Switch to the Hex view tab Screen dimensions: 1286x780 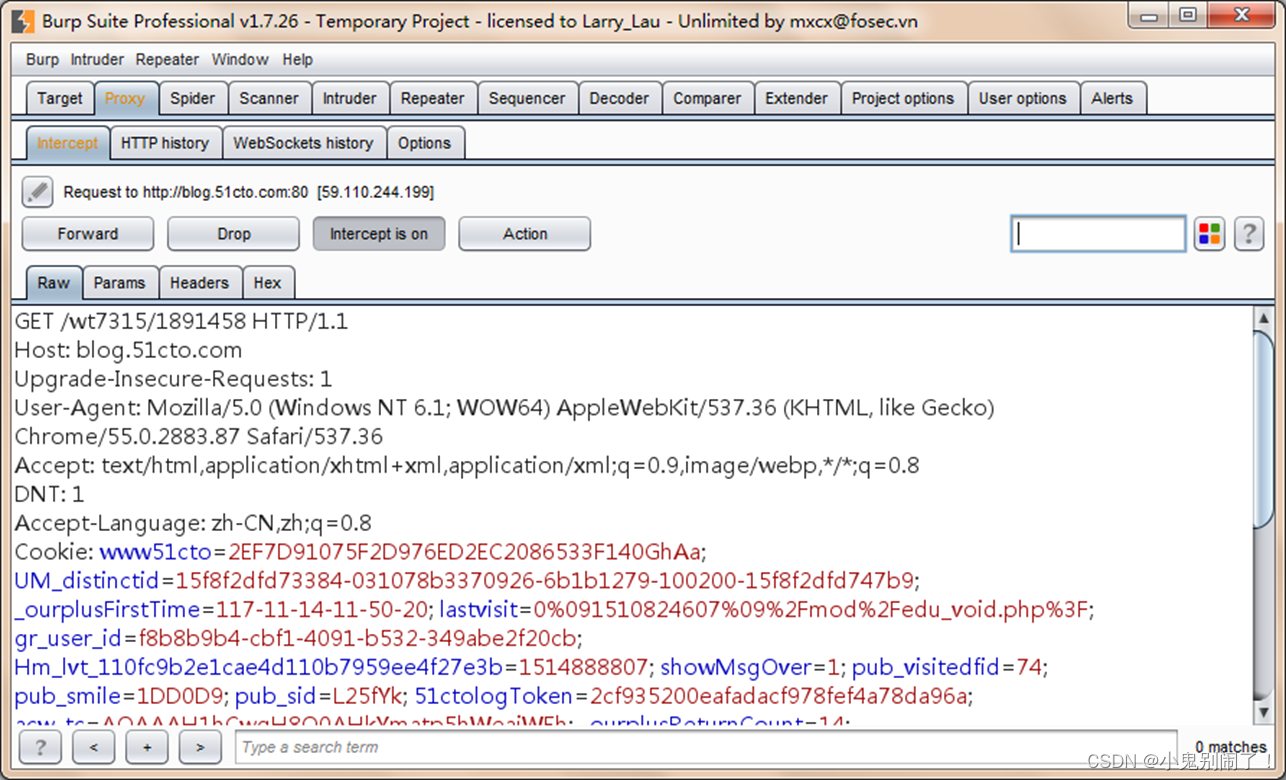pos(267,283)
